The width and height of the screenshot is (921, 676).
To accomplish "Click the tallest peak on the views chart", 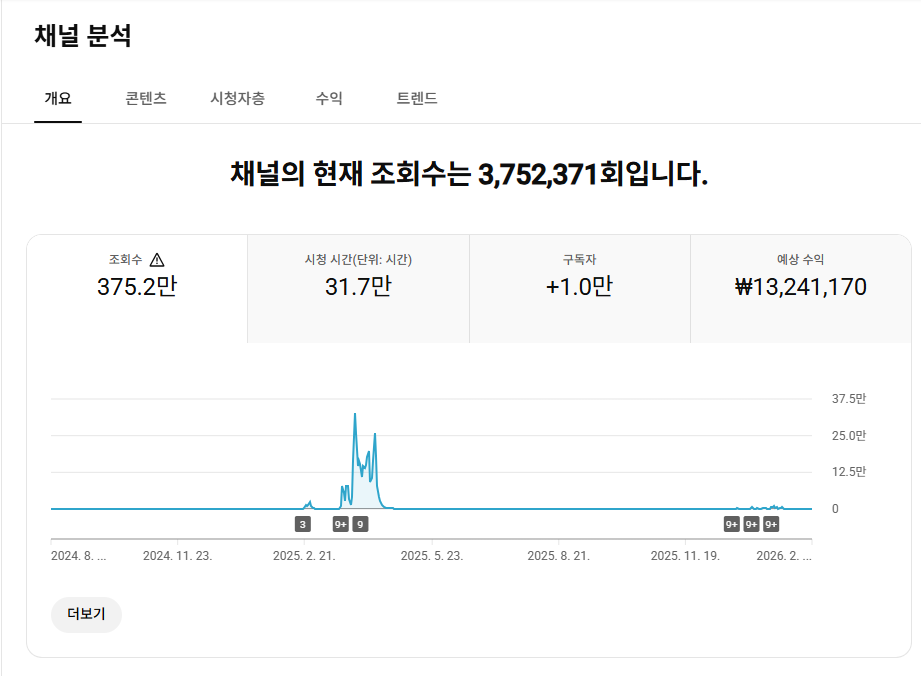I will click(x=355, y=415).
